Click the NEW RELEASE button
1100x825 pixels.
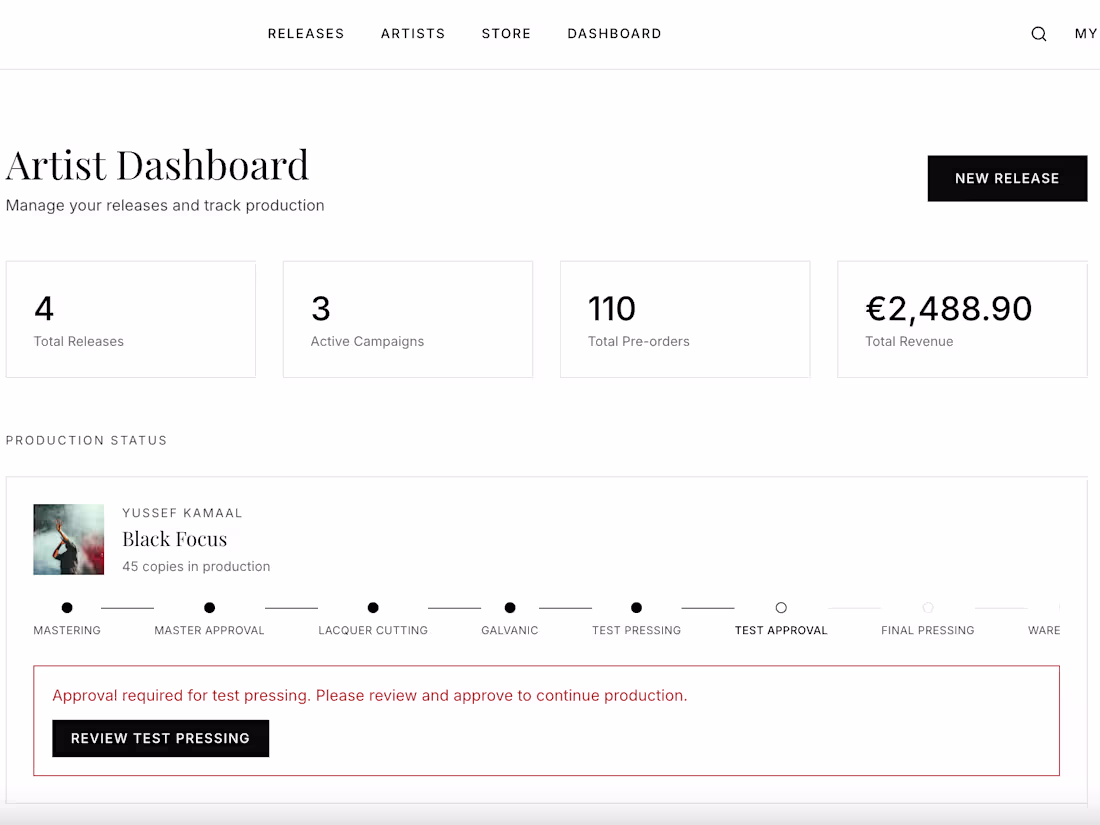pyautogui.click(x=1007, y=178)
